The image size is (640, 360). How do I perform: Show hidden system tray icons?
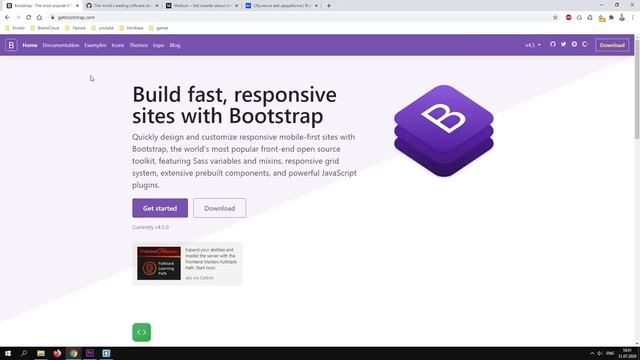pos(592,353)
